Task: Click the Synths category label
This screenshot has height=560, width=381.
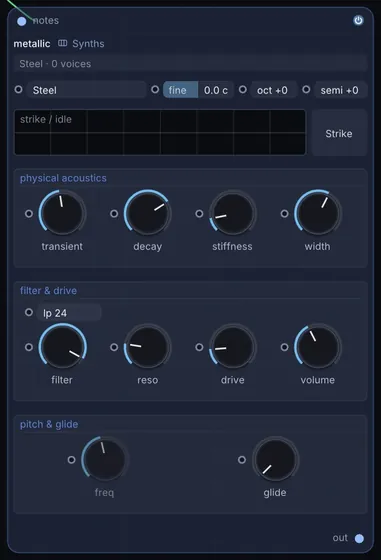Action: click(x=88, y=44)
